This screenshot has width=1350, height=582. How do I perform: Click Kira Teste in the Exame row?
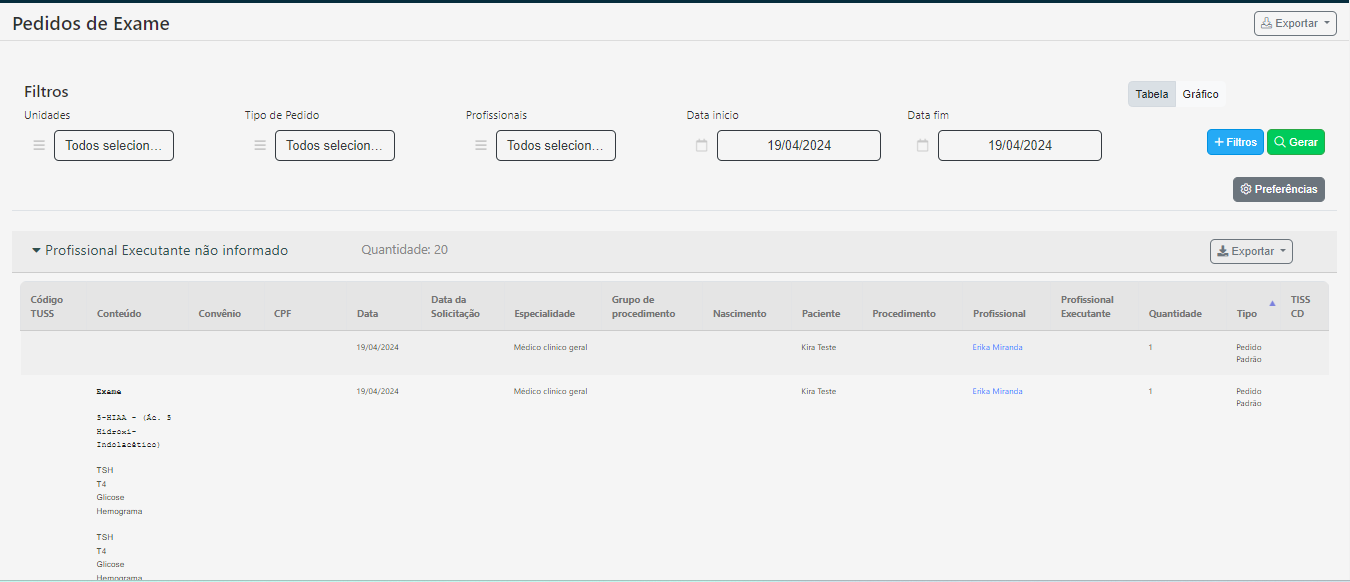(x=819, y=392)
